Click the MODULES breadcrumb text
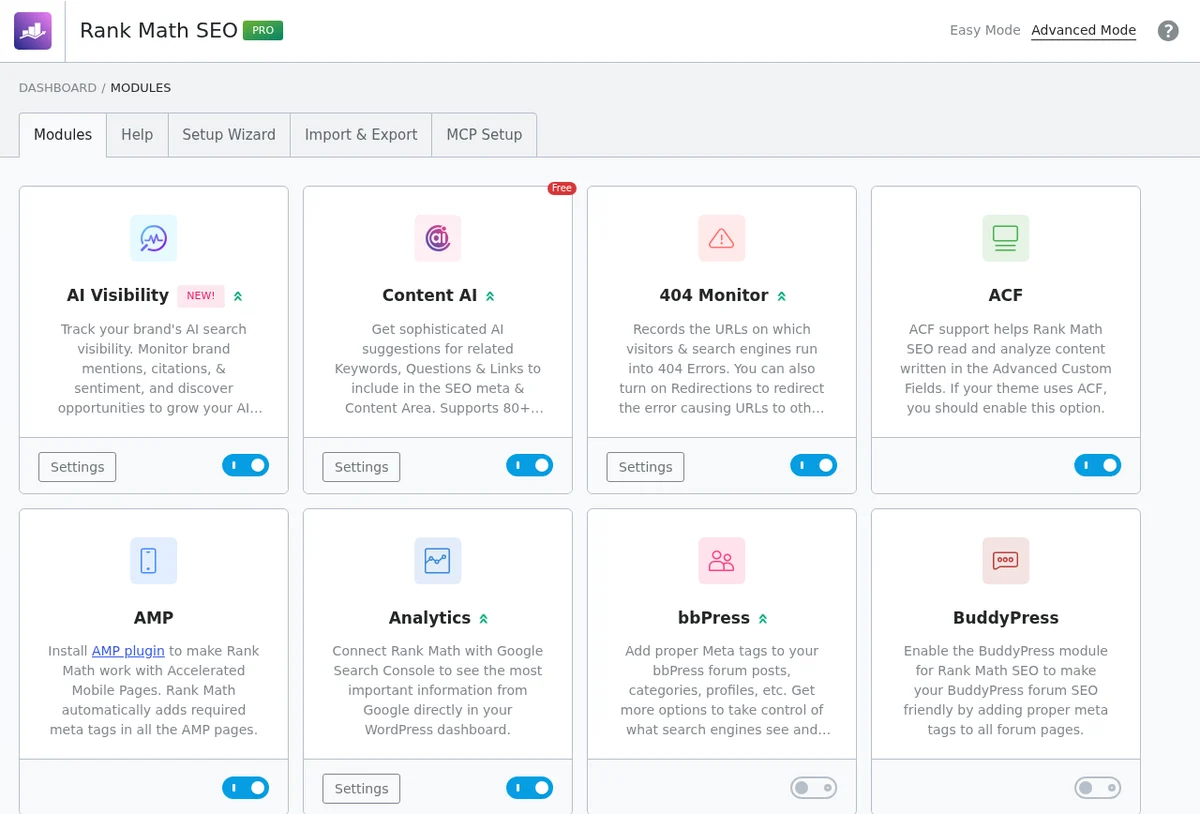The image size is (1200, 814). pos(141,88)
